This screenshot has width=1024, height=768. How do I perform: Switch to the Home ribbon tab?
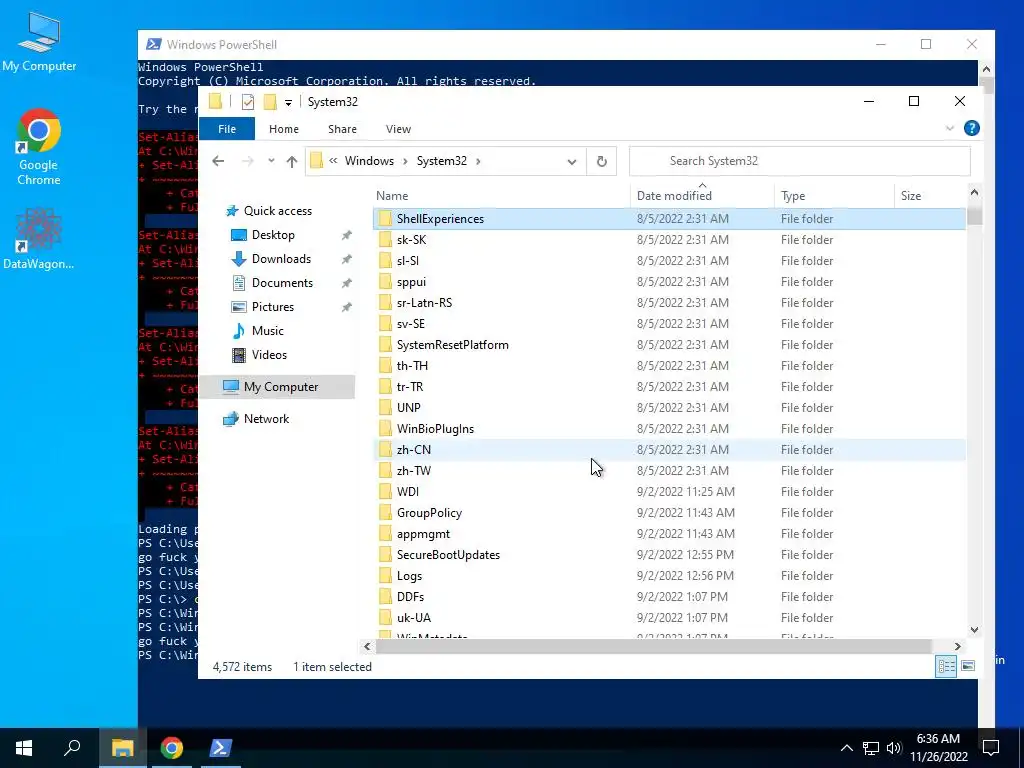[283, 129]
